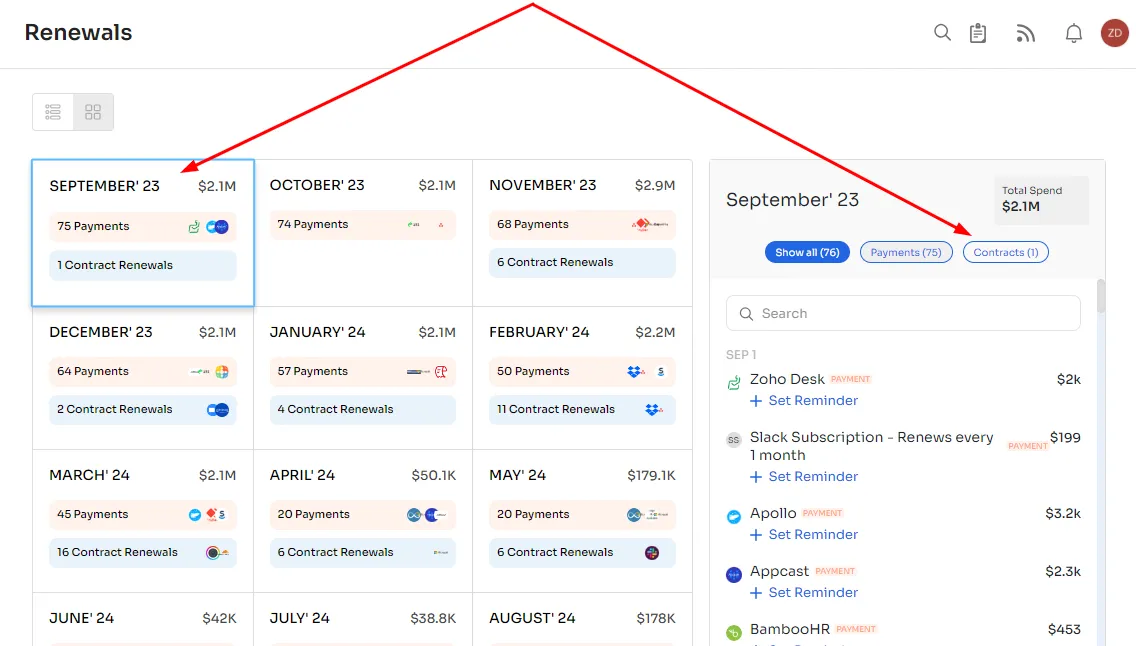This screenshot has width=1136, height=646.
Task: Focus the renewals Search field
Action: tap(903, 314)
